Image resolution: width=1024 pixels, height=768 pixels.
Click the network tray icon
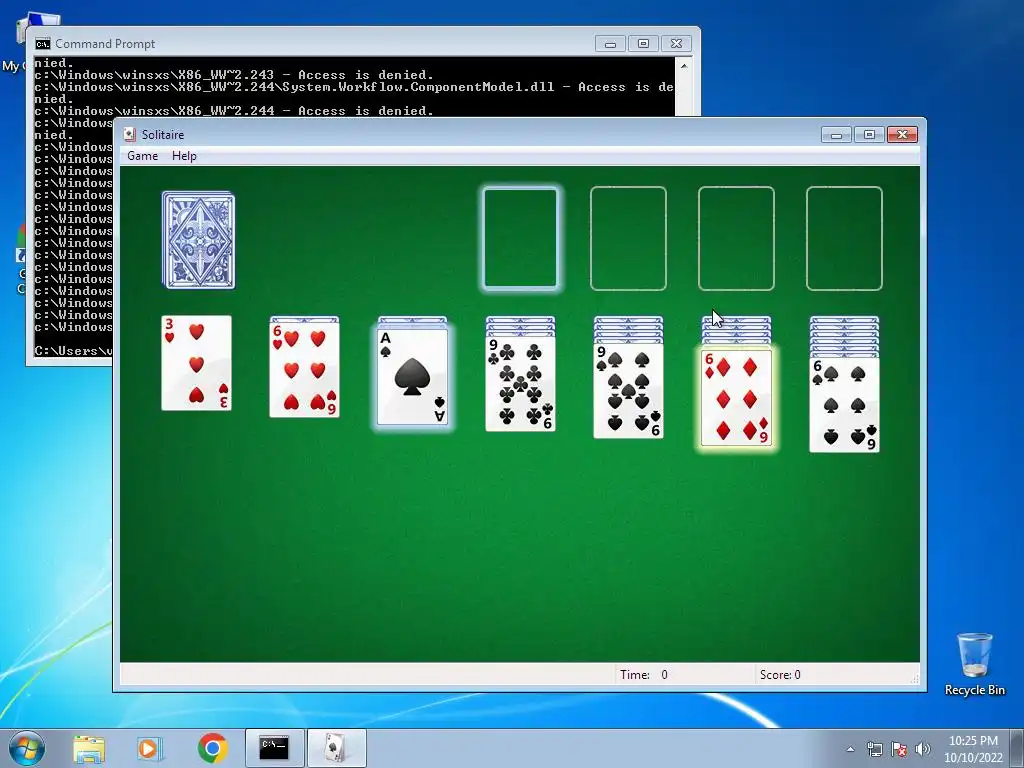[x=874, y=749]
